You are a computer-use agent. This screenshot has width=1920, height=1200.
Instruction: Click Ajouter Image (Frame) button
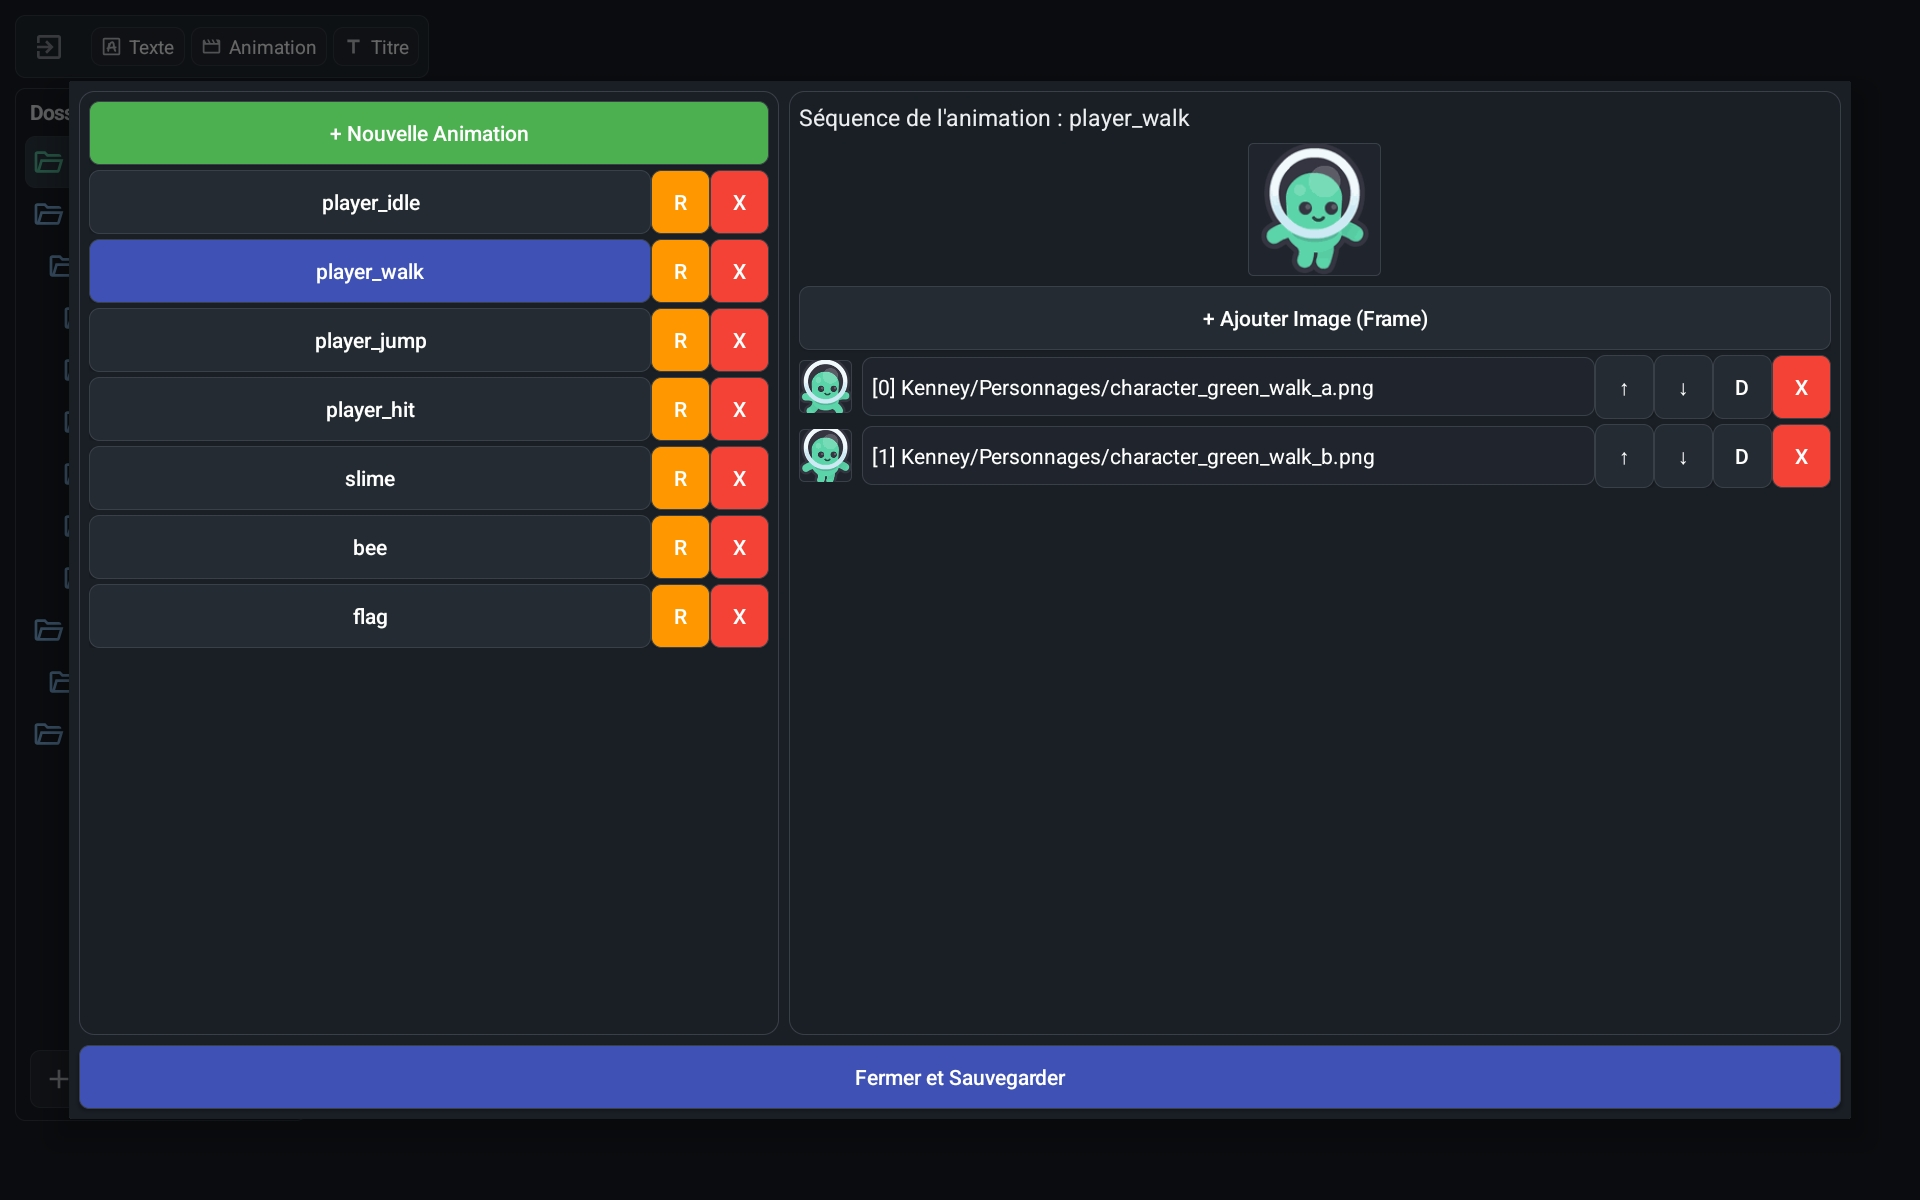(1314, 318)
